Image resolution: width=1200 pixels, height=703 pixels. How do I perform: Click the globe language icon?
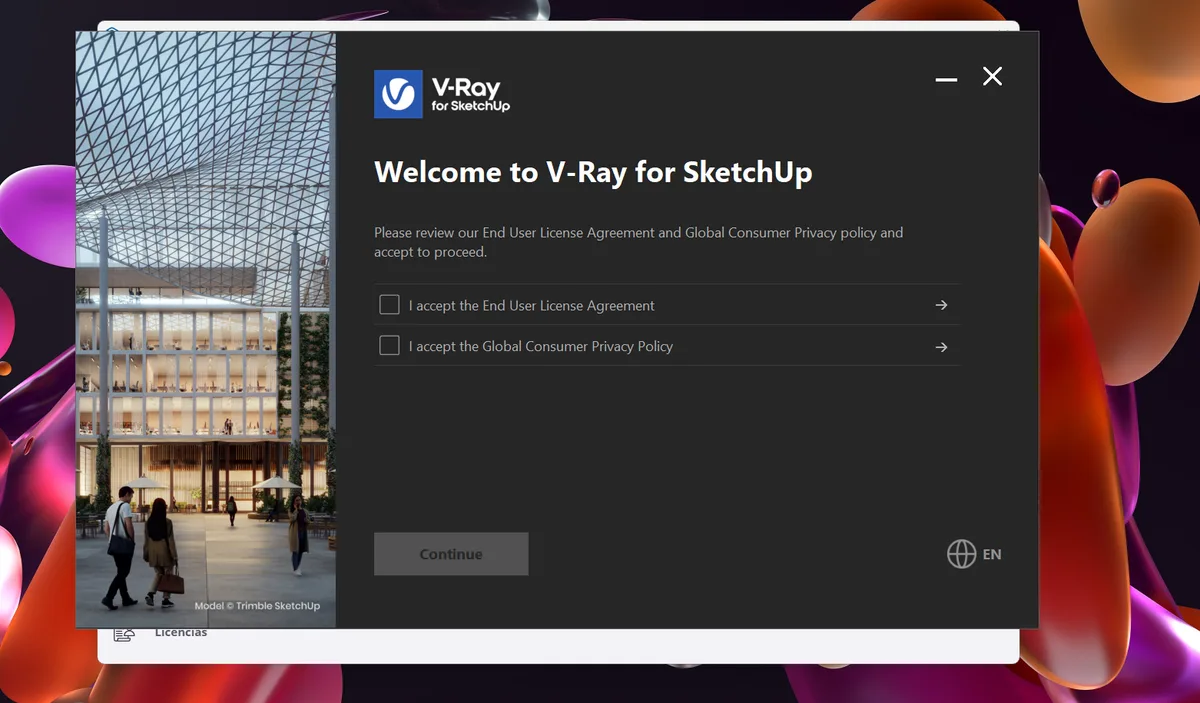coord(961,554)
